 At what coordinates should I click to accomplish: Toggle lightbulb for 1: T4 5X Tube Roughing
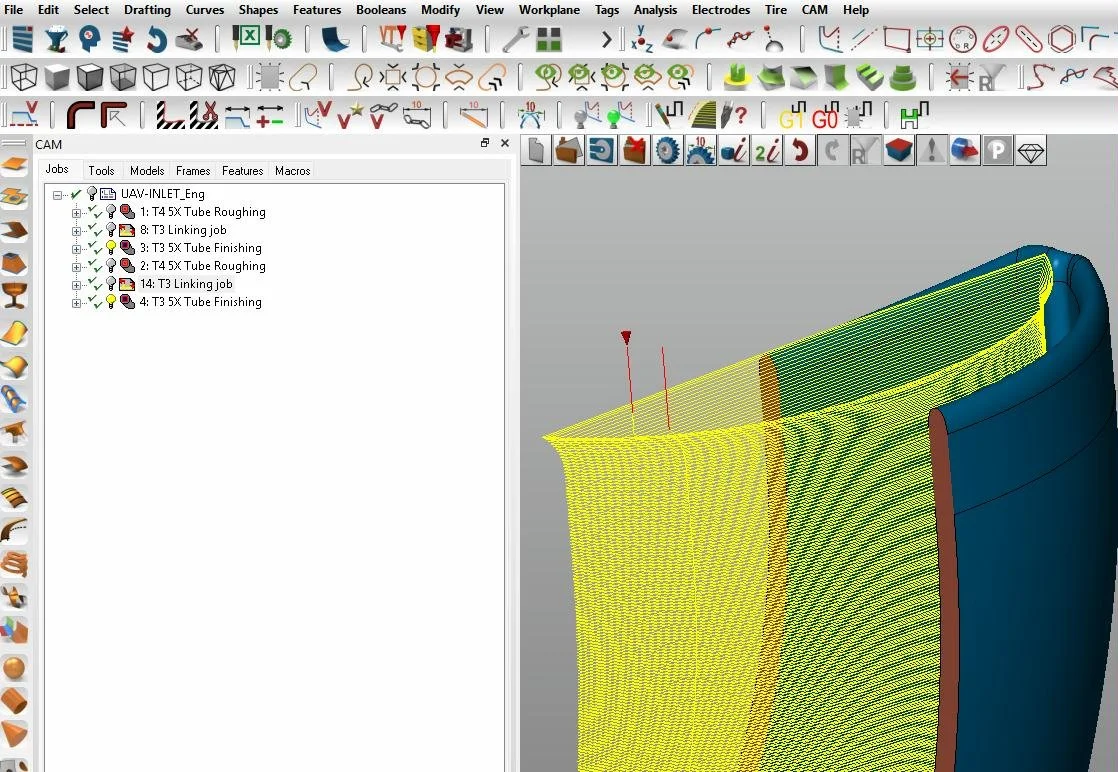pos(111,211)
